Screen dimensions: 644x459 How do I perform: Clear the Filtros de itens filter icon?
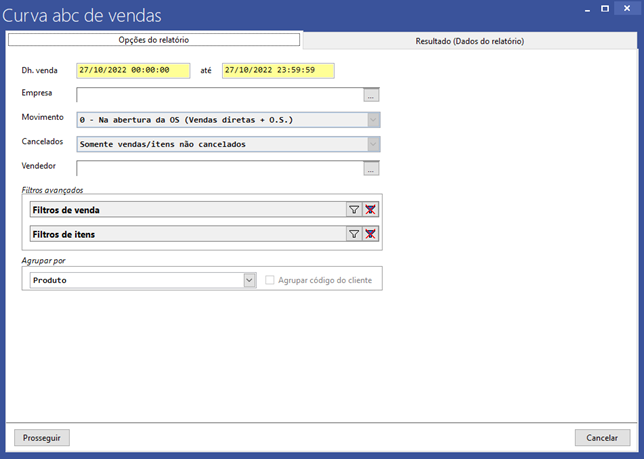pos(371,233)
